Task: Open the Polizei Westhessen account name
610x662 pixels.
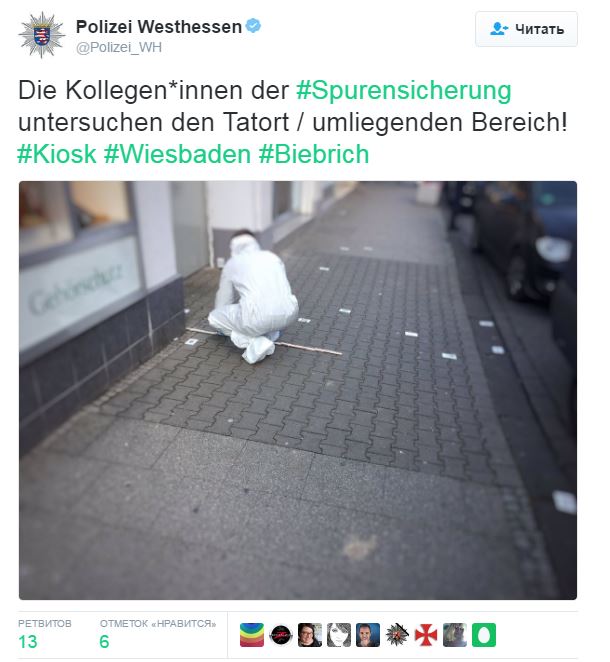Action: (159, 27)
